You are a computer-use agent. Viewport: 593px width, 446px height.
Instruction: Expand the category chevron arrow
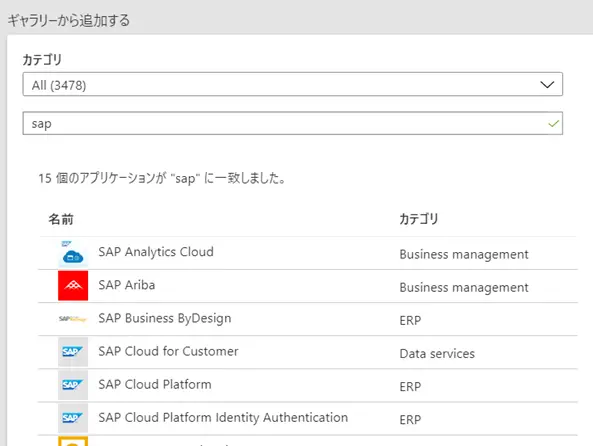(547, 84)
